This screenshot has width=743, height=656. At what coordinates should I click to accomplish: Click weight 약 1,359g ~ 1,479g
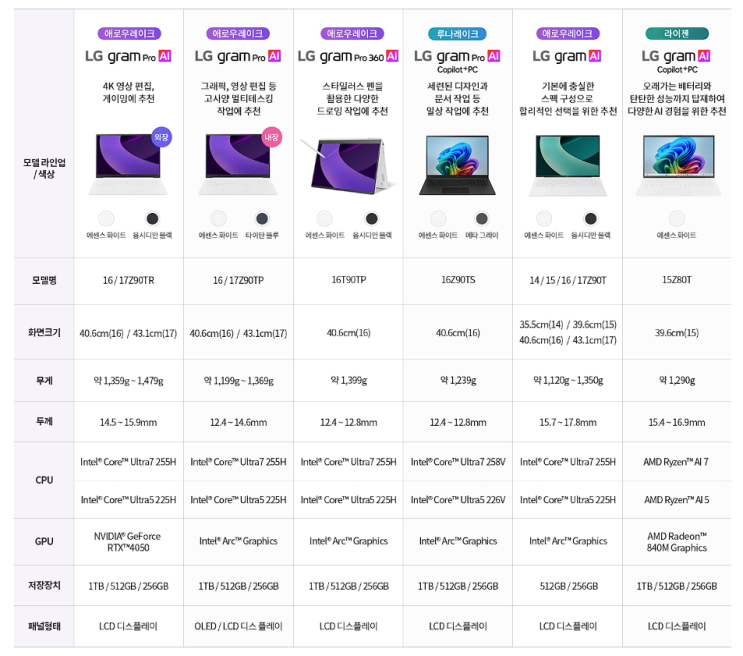[128, 381]
